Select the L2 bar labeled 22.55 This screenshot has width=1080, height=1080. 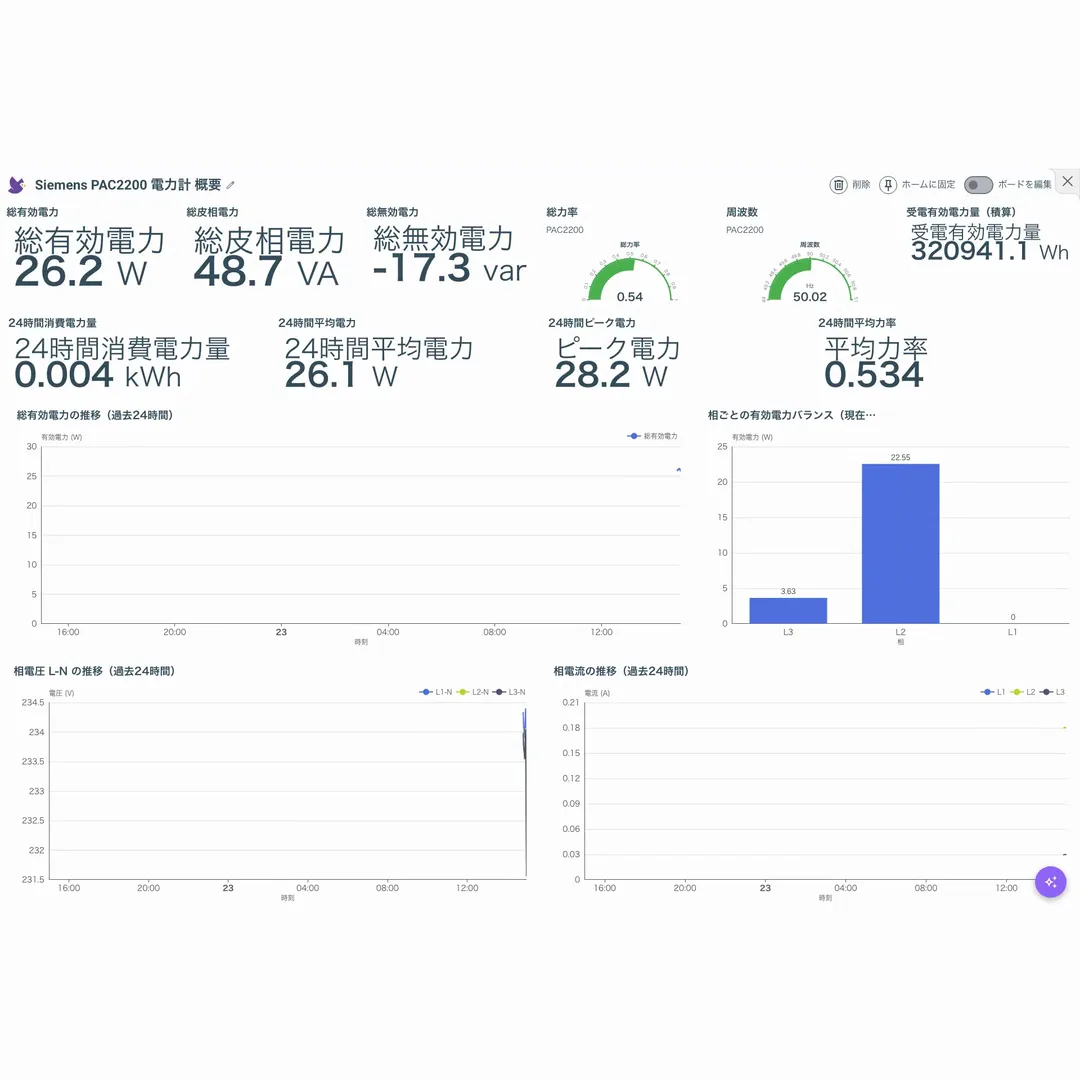tap(900, 543)
